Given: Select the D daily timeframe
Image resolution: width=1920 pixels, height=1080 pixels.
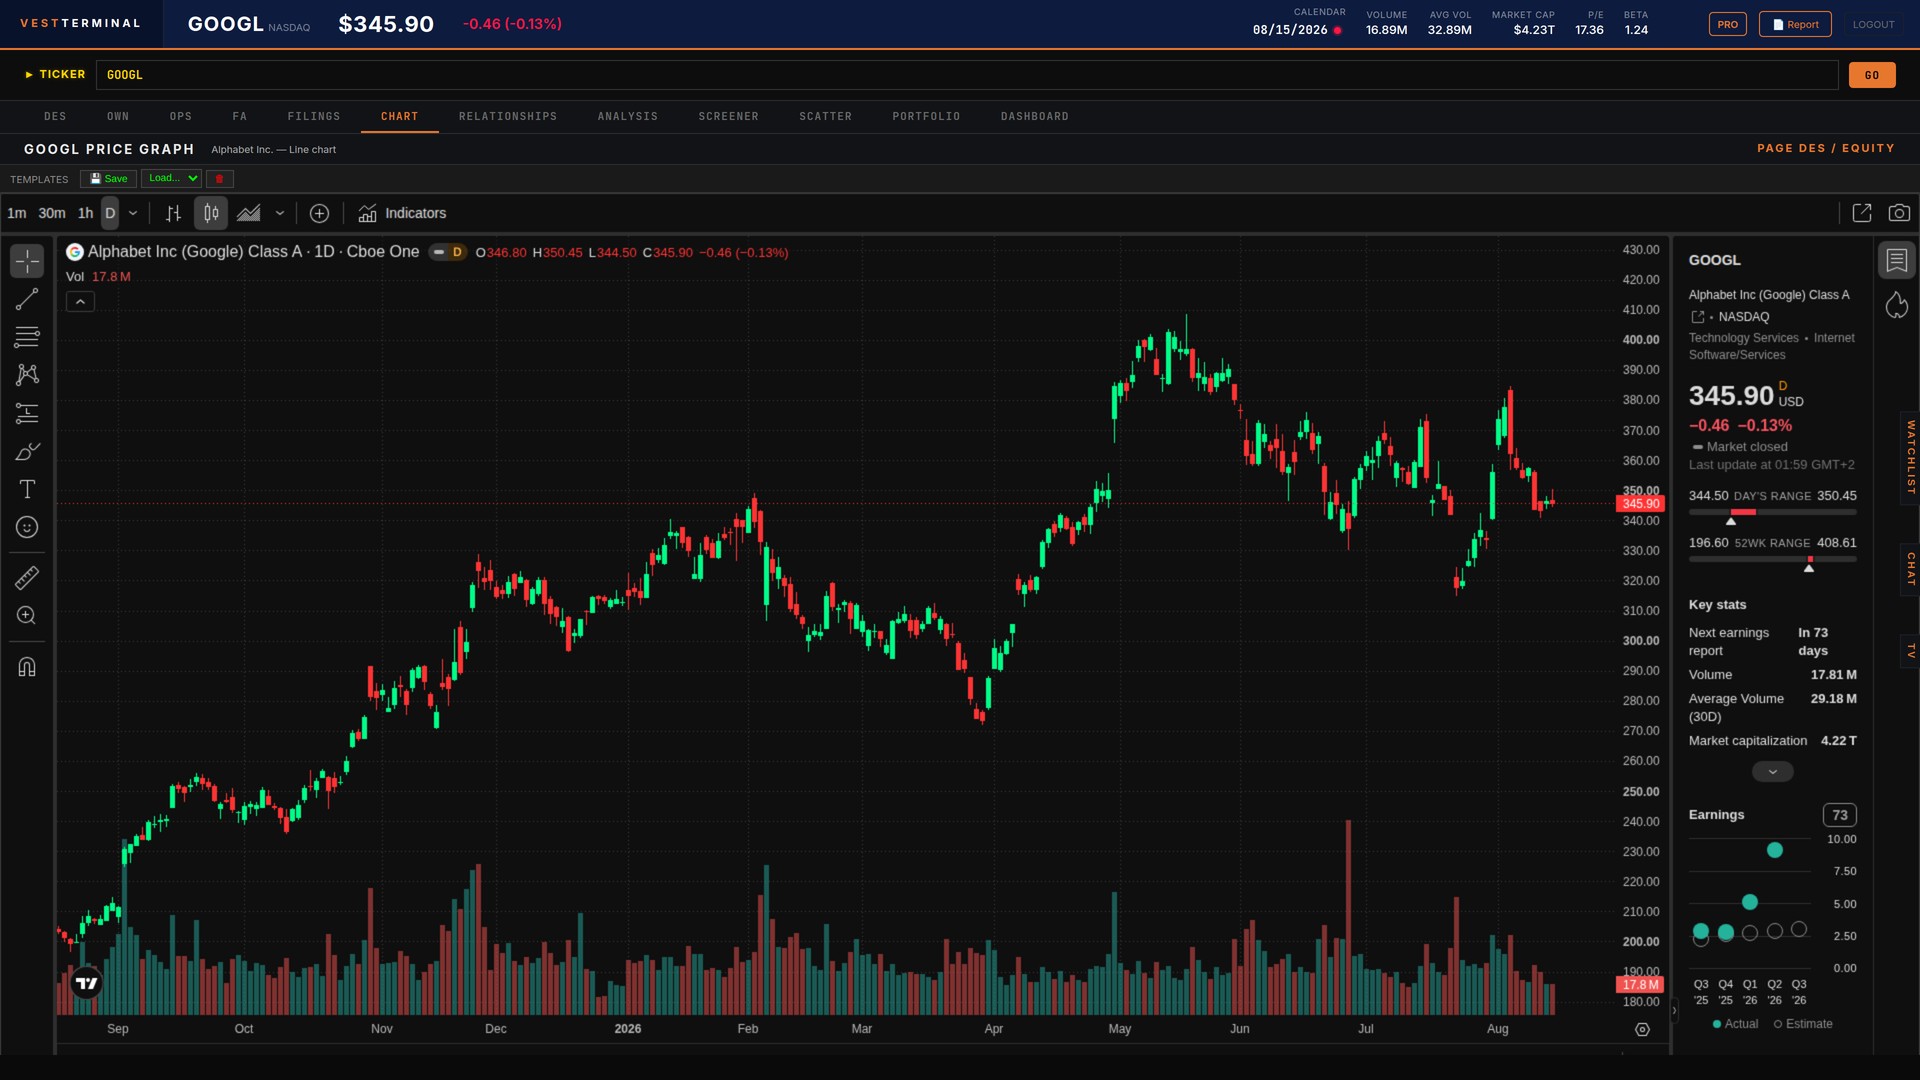Looking at the screenshot, I should pos(110,213).
